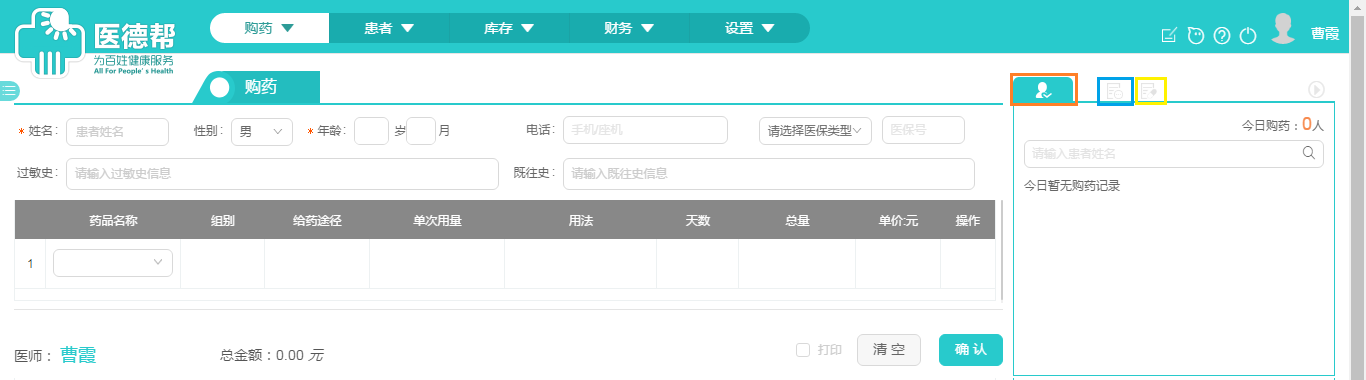The image size is (1366, 380).
Task: Click the 今日购药 count text
Action: [1283, 125]
